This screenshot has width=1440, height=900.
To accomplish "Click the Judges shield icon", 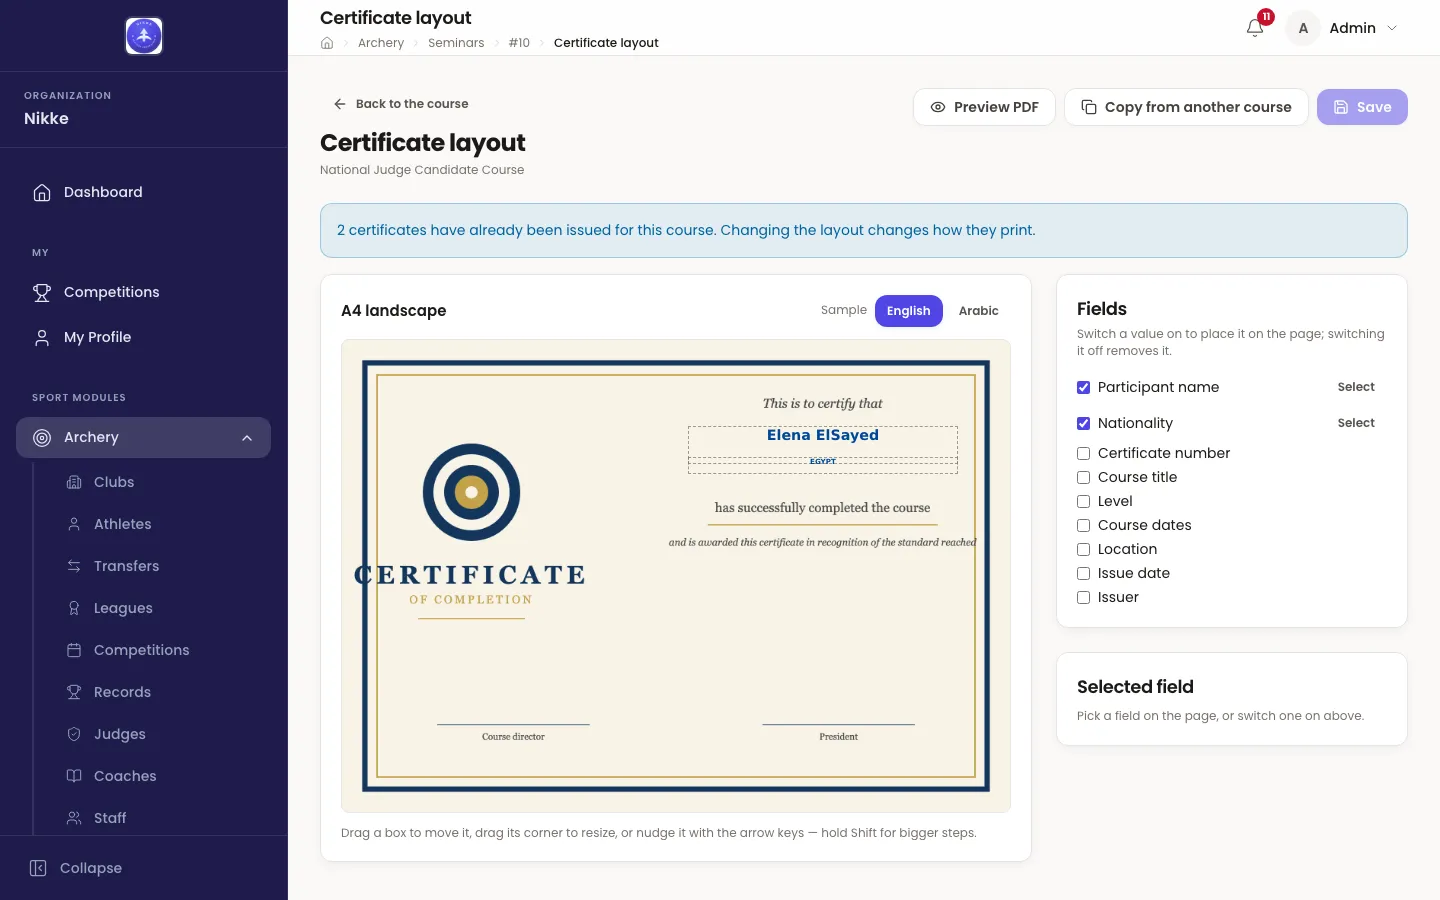I will pos(74,734).
